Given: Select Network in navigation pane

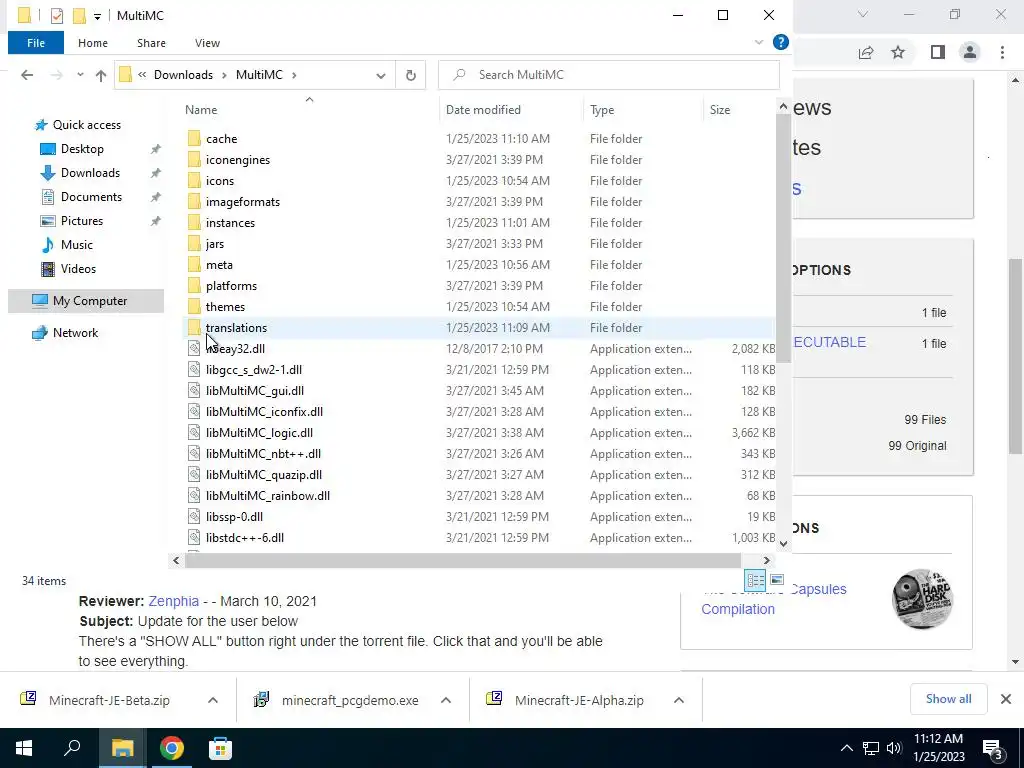Looking at the screenshot, I should pyautogui.click(x=75, y=333).
